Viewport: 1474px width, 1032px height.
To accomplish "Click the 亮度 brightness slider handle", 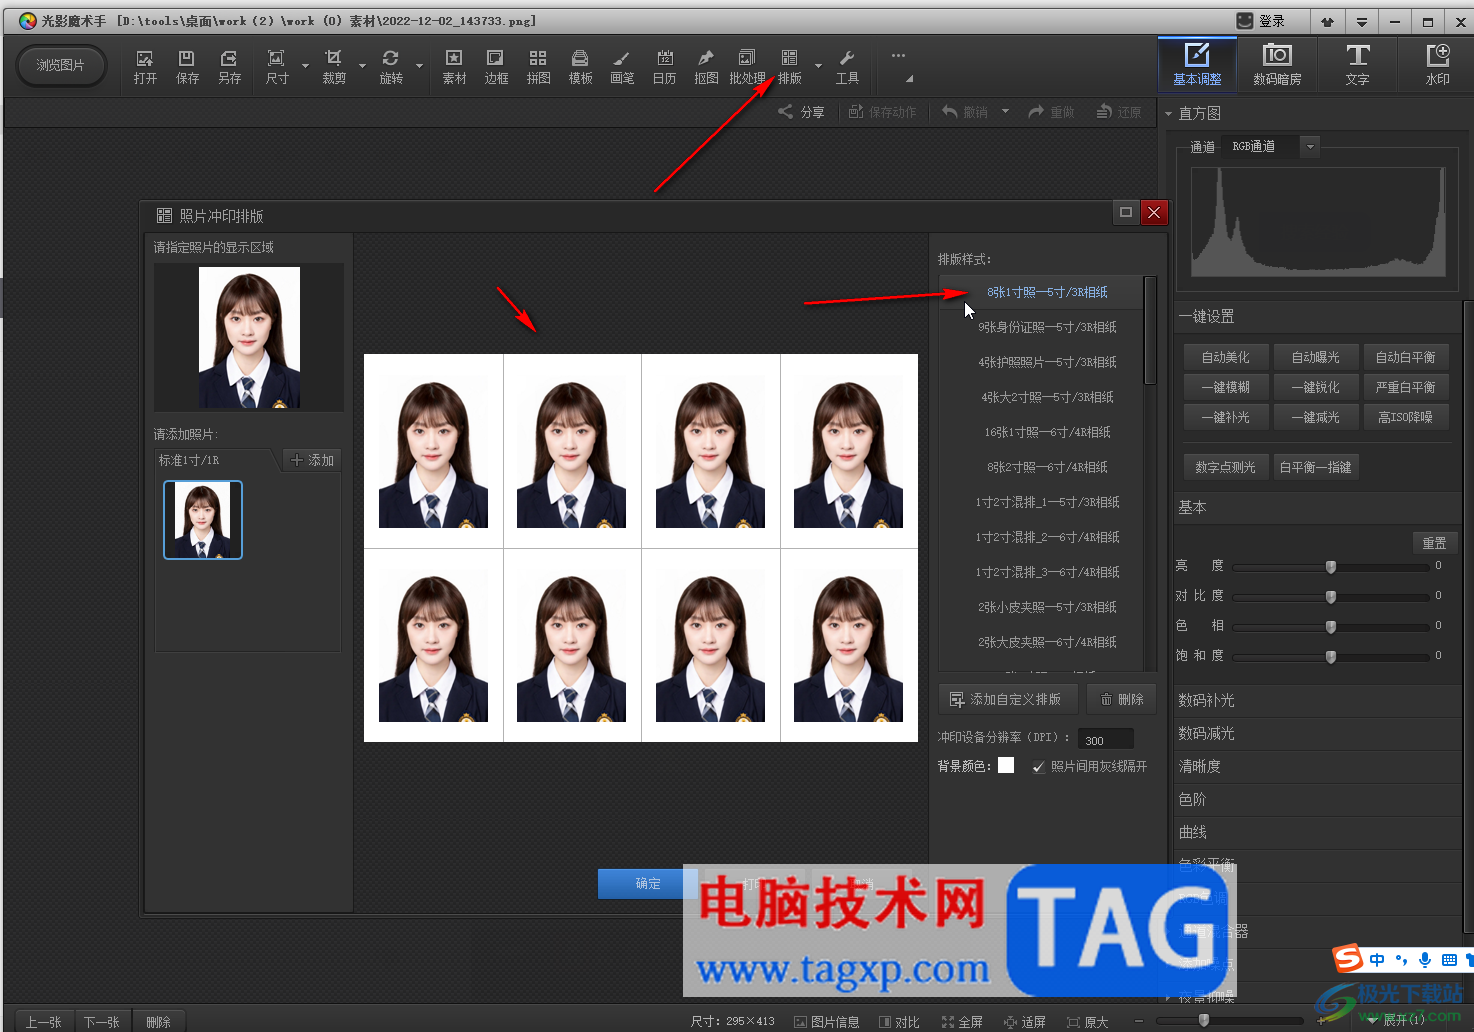I will click(1331, 567).
